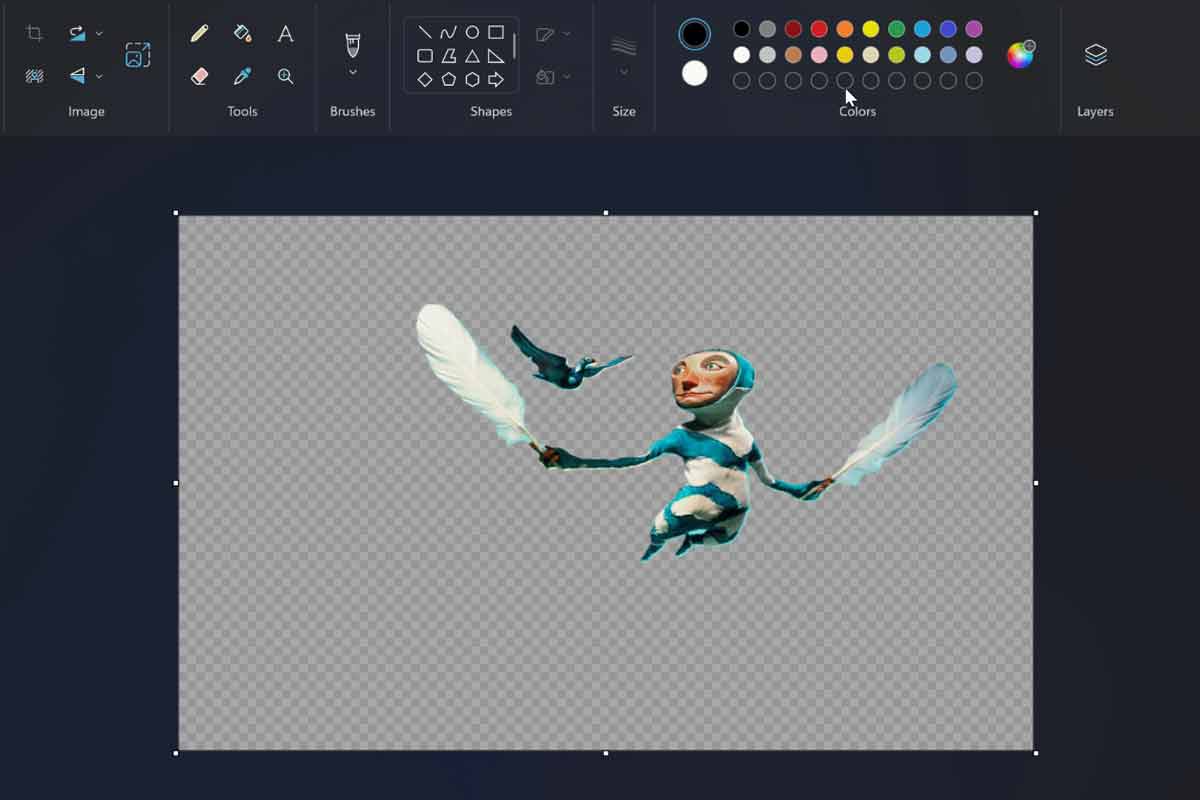The image size is (1200, 800).
Task: Choose the Right triangle shape
Action: tap(496, 56)
